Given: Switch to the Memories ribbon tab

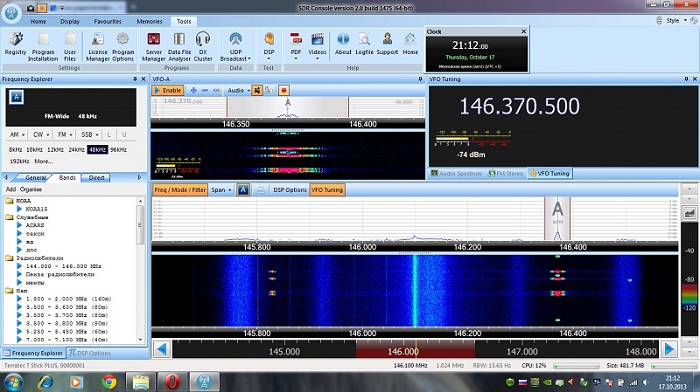Looking at the screenshot, I should (x=149, y=21).
